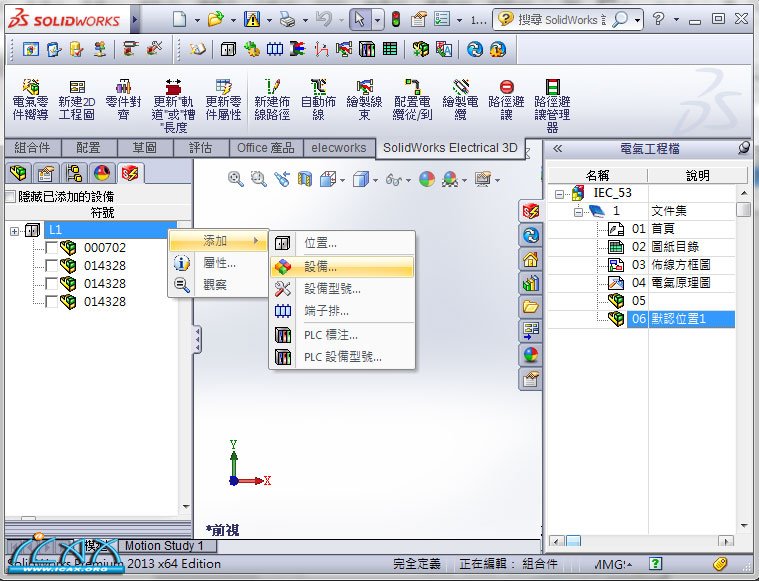Click the 零件對齊 ribbon command
This screenshot has width=759, height=581.
pos(123,100)
